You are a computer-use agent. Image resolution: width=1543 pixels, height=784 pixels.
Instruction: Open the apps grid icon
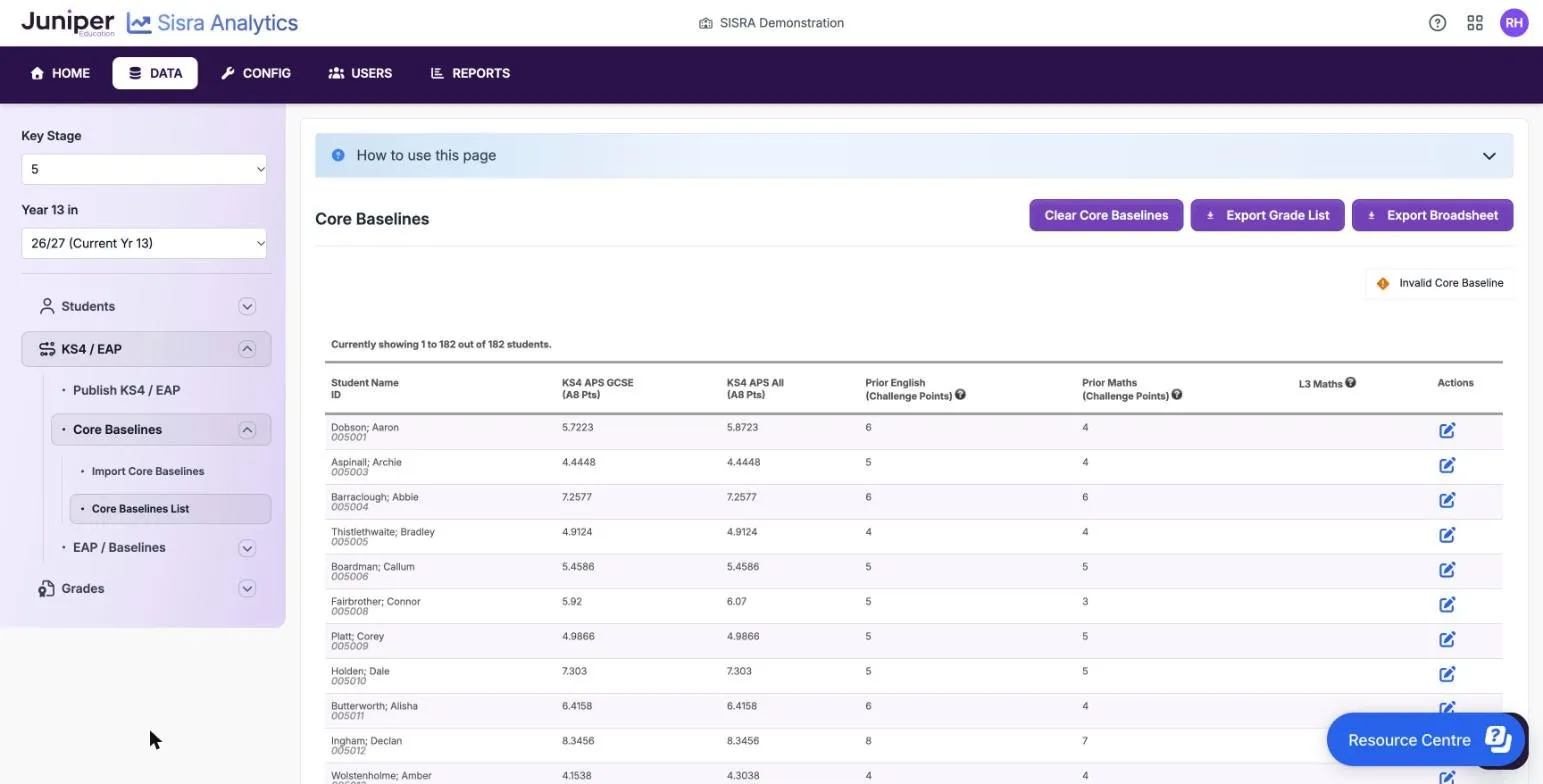point(1474,23)
